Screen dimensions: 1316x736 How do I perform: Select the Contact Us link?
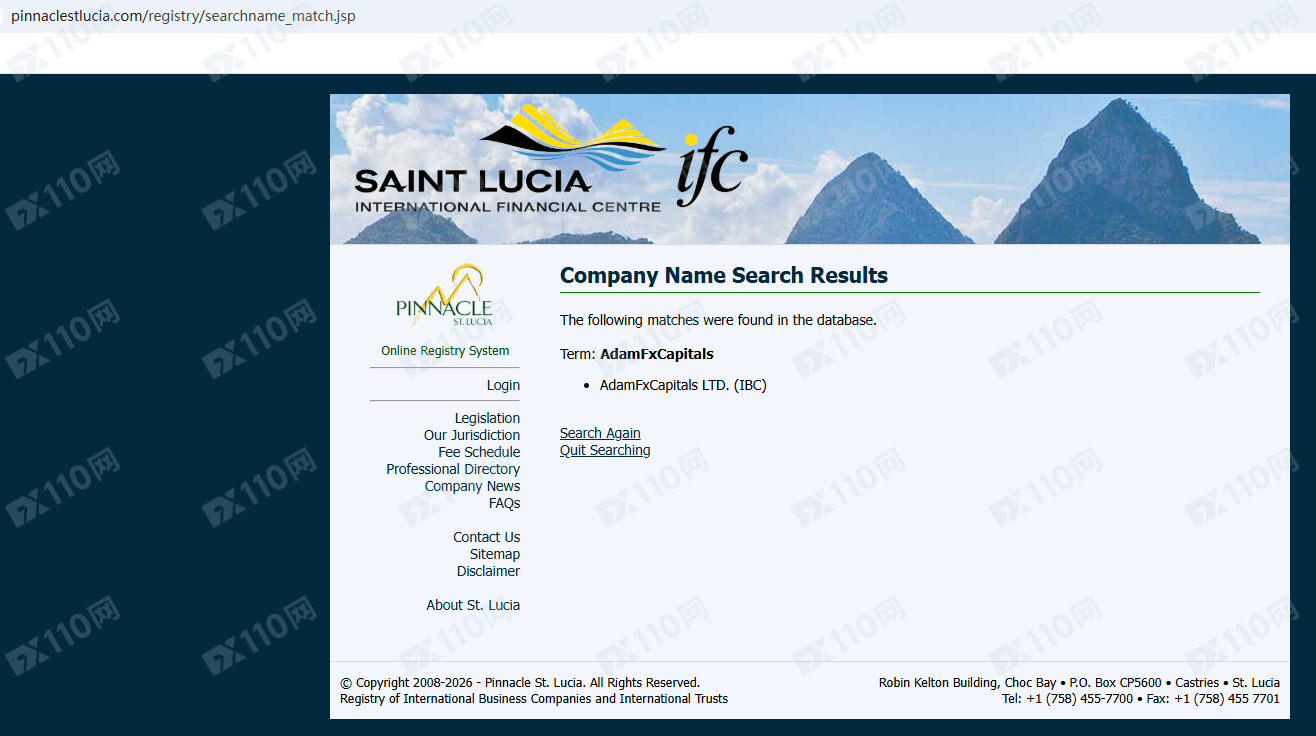point(486,537)
